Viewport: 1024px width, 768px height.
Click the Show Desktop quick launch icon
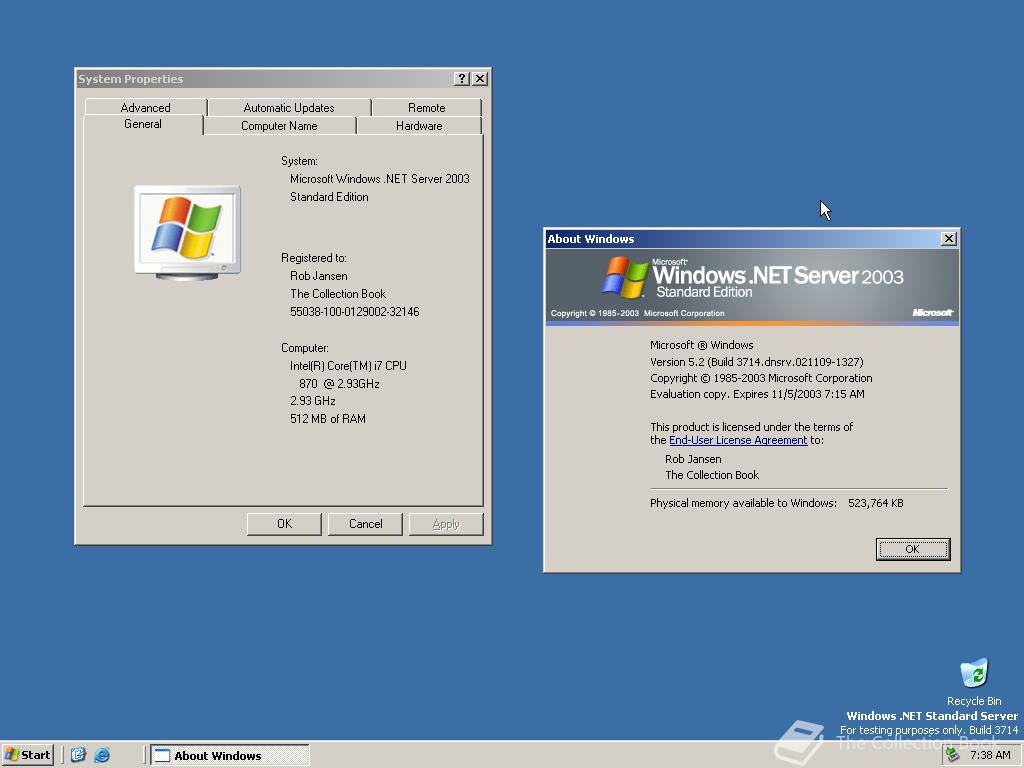[x=78, y=755]
